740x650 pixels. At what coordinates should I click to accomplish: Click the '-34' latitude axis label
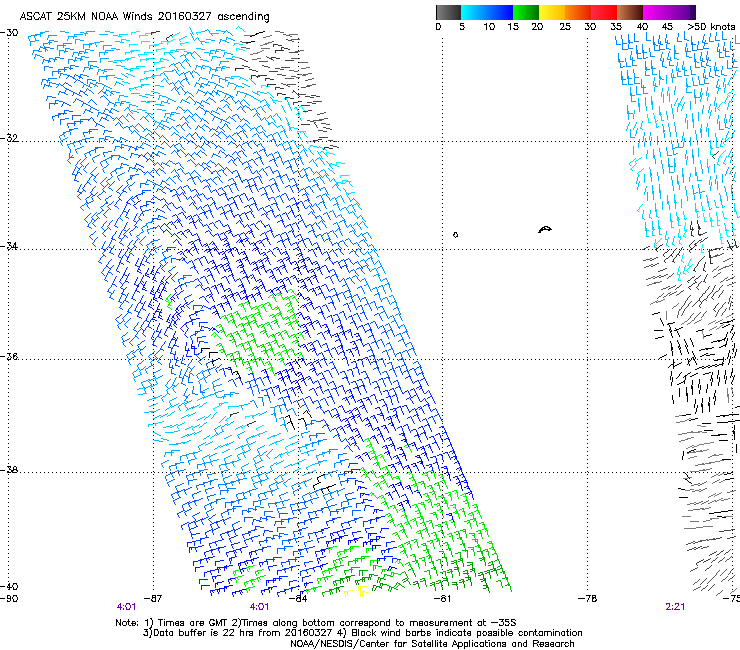9,246
